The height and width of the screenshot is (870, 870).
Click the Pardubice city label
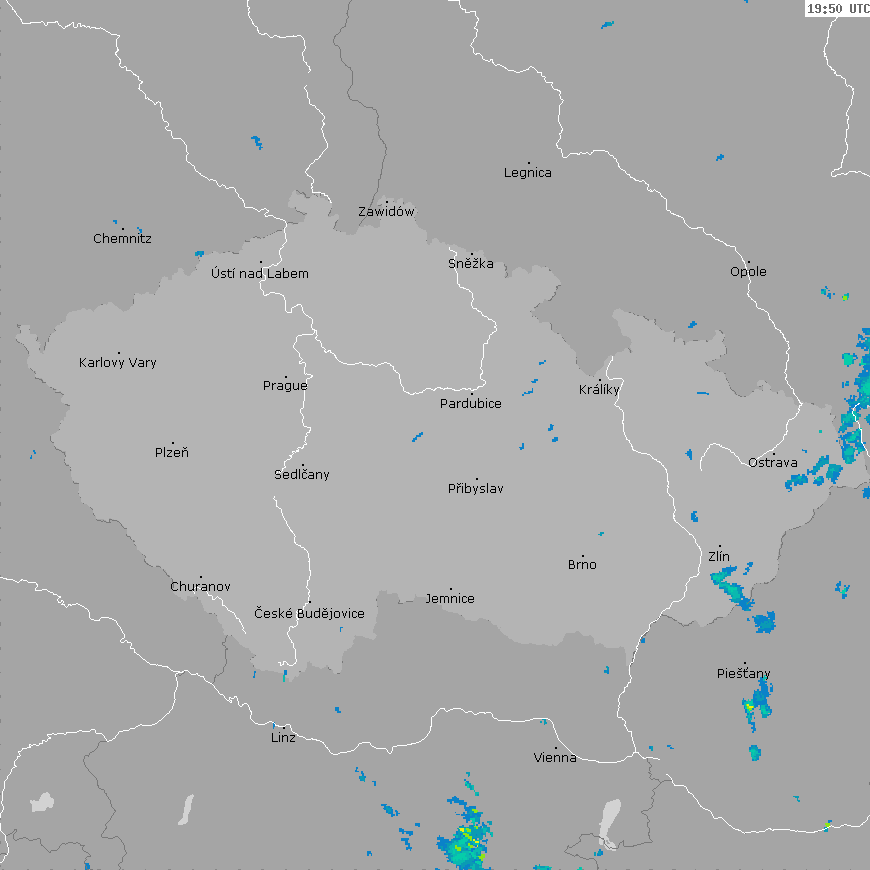[x=471, y=404]
